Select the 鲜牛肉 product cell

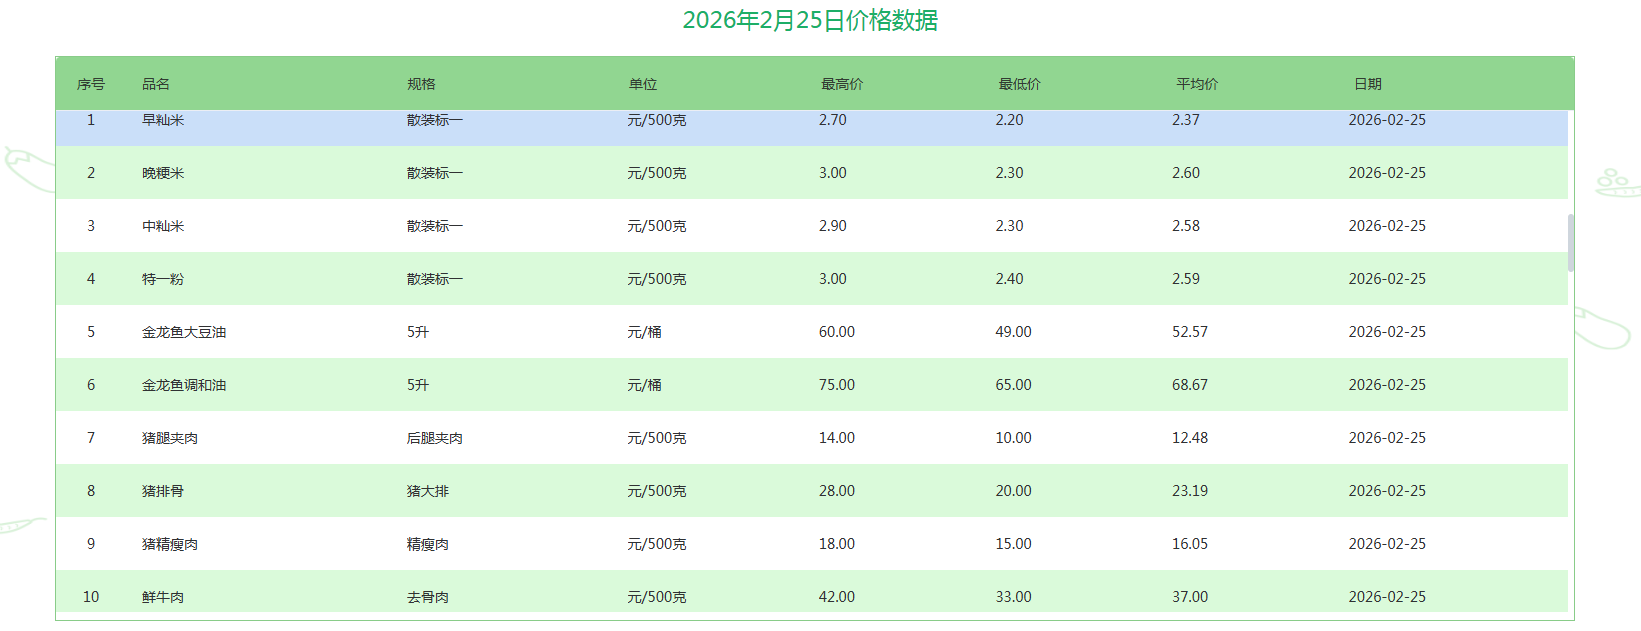[163, 597]
